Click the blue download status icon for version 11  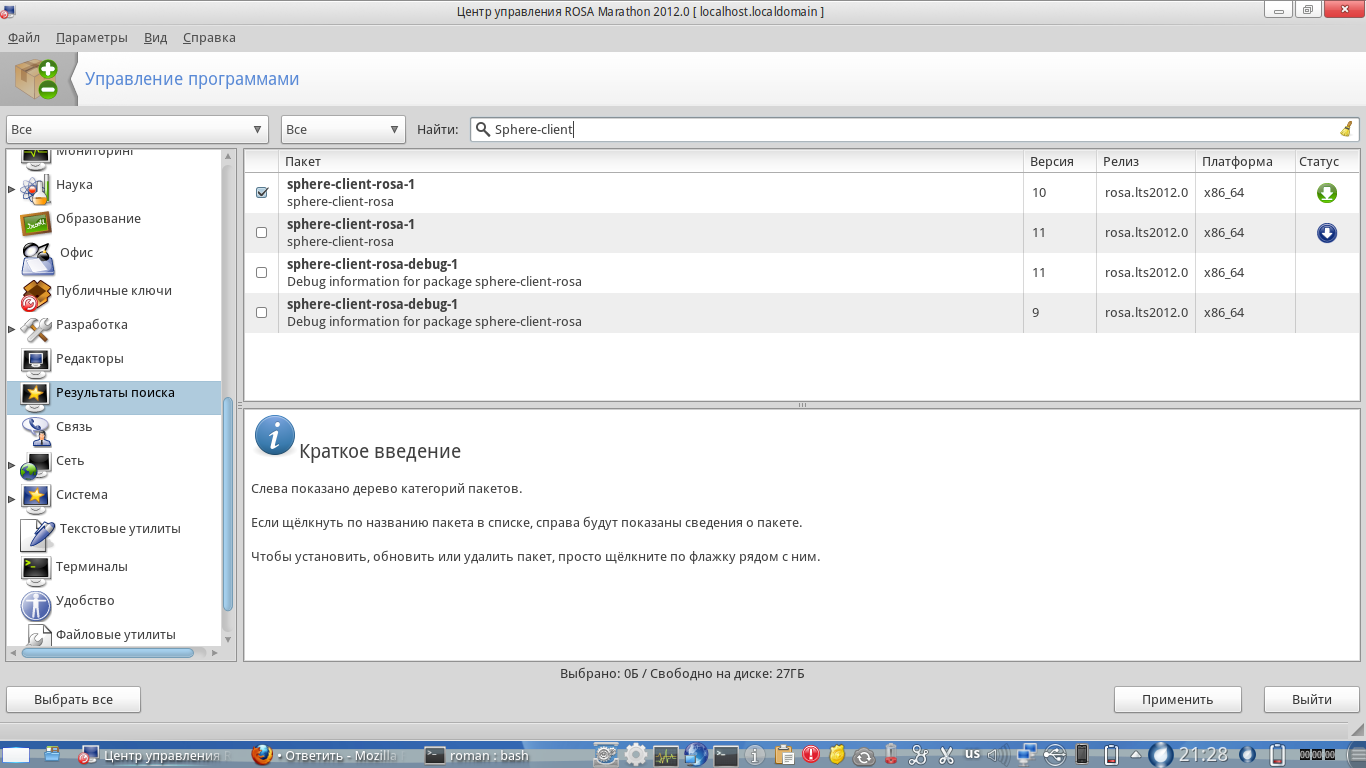pos(1327,233)
